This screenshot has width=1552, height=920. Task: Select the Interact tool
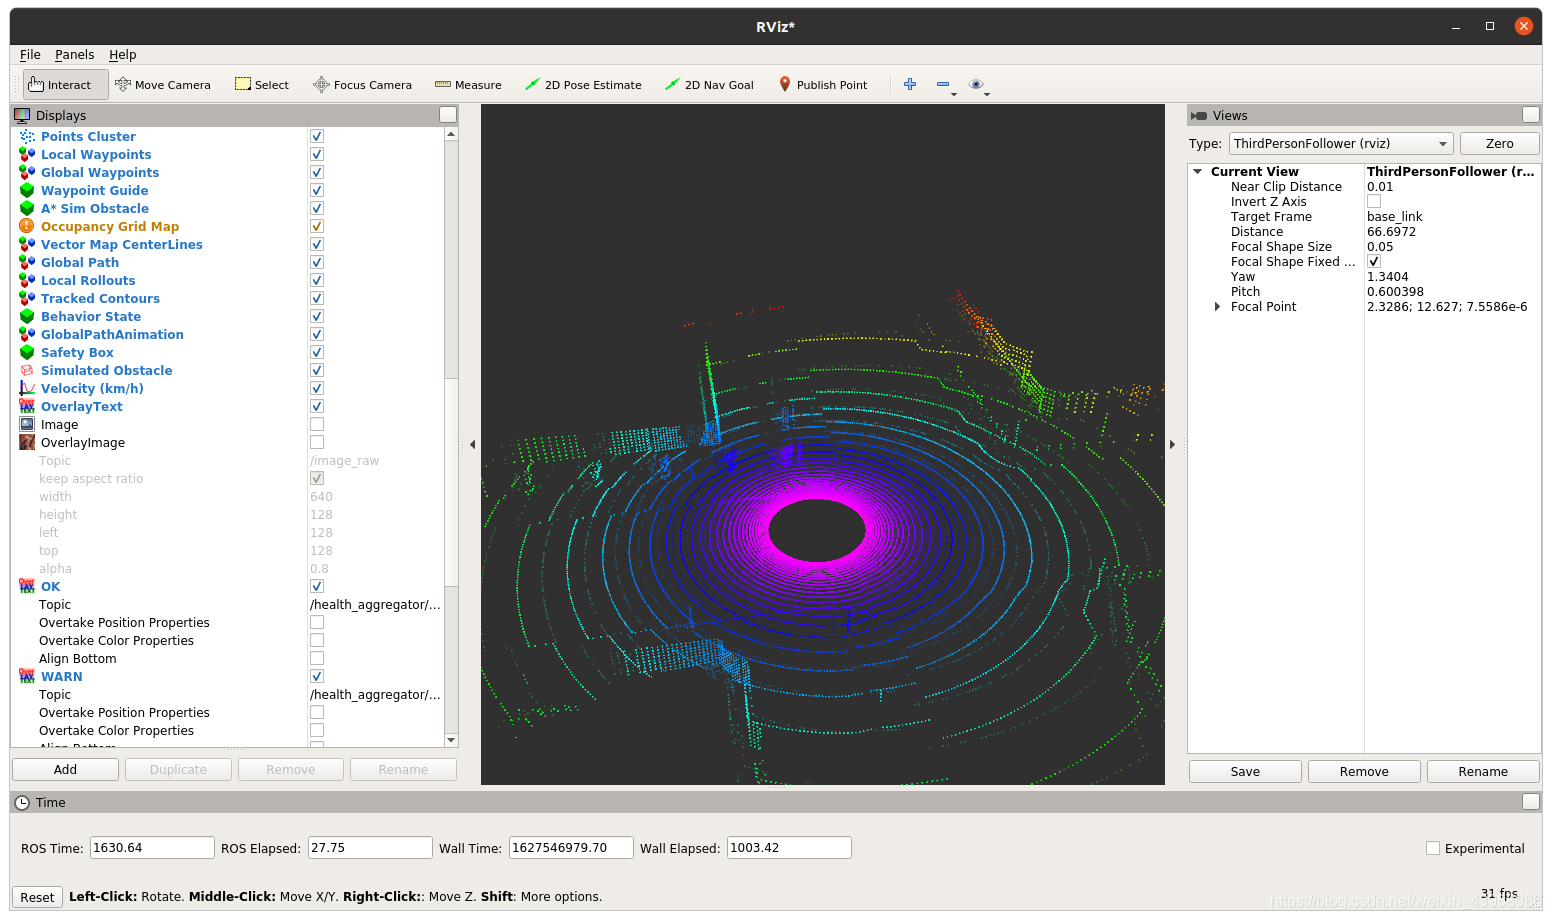(64, 84)
